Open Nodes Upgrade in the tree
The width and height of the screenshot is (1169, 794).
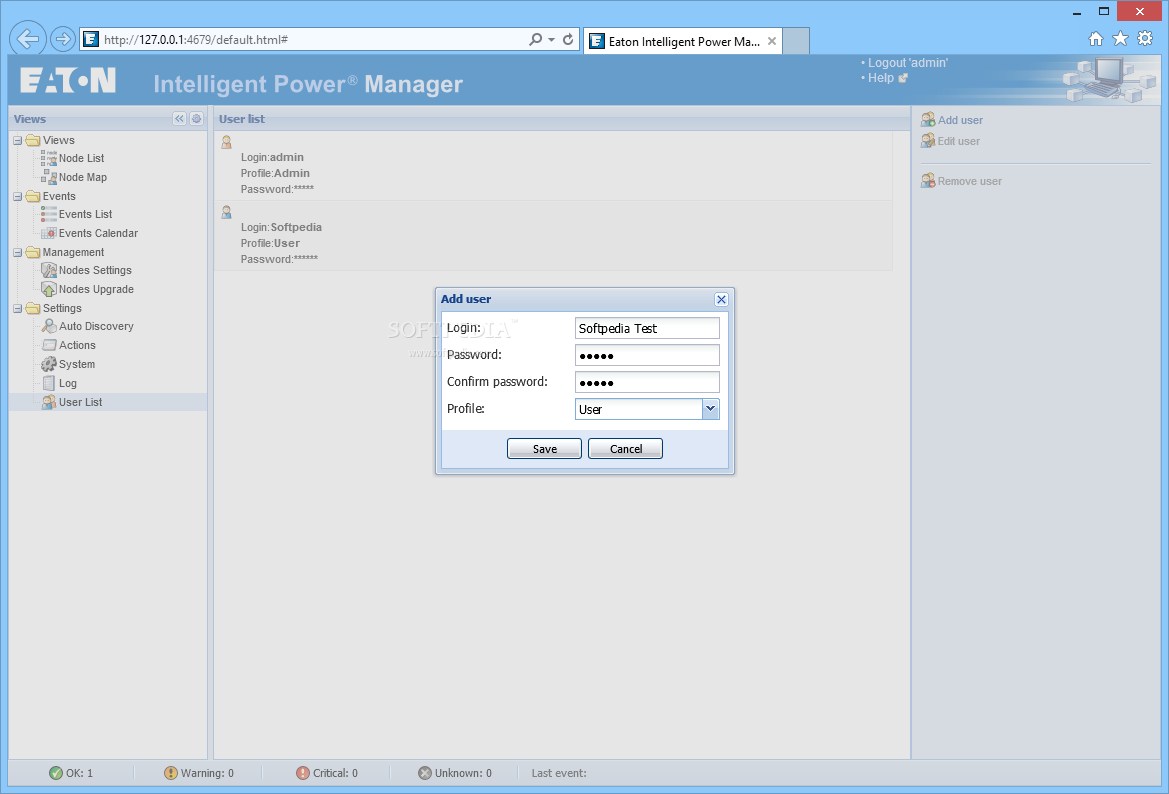click(x=96, y=289)
